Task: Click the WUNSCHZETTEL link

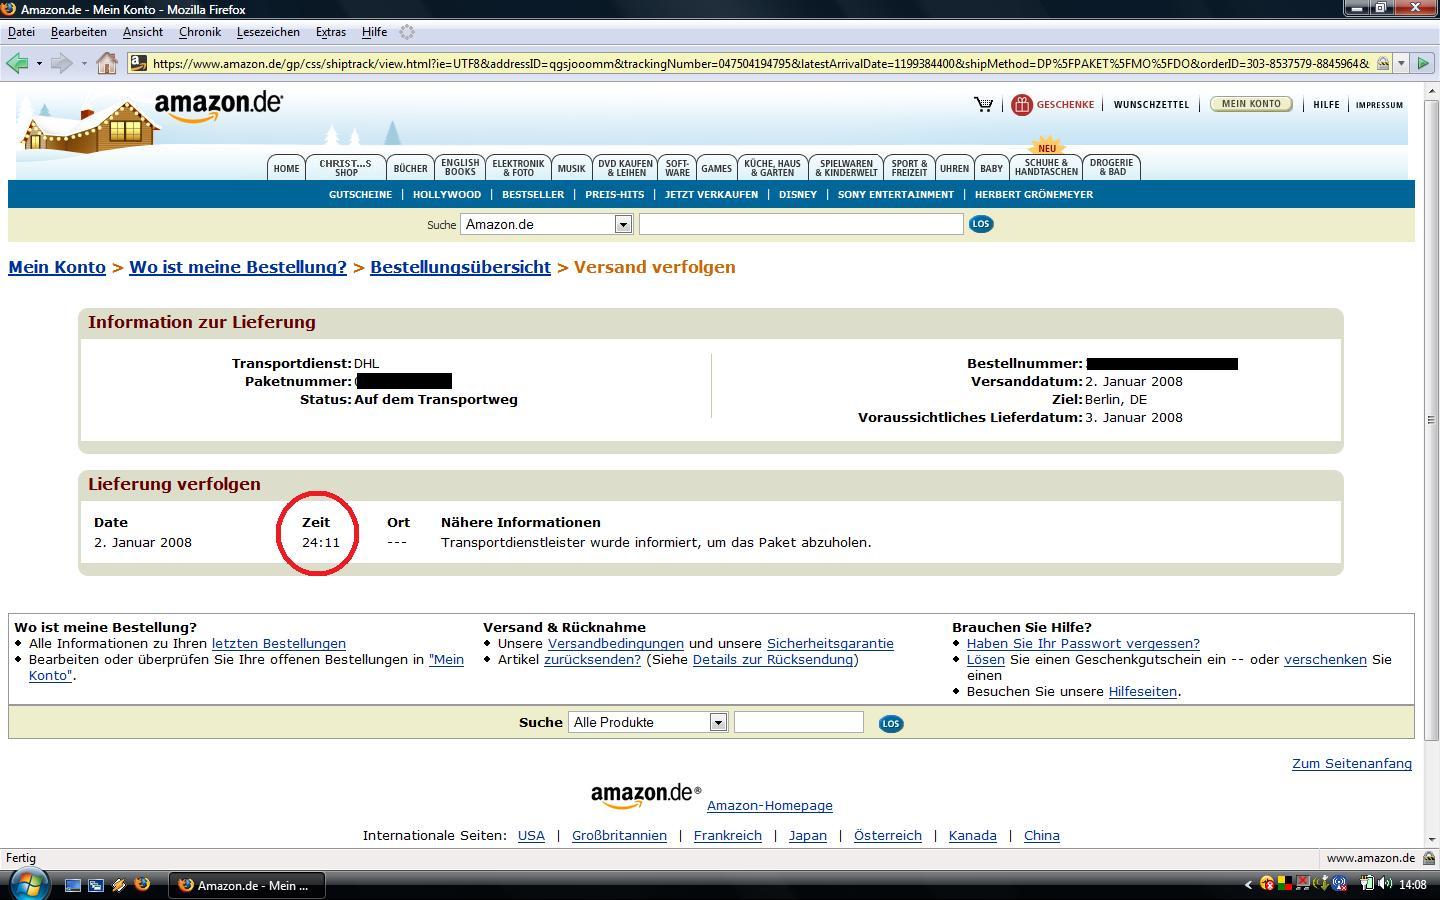Action: pyautogui.click(x=1151, y=104)
